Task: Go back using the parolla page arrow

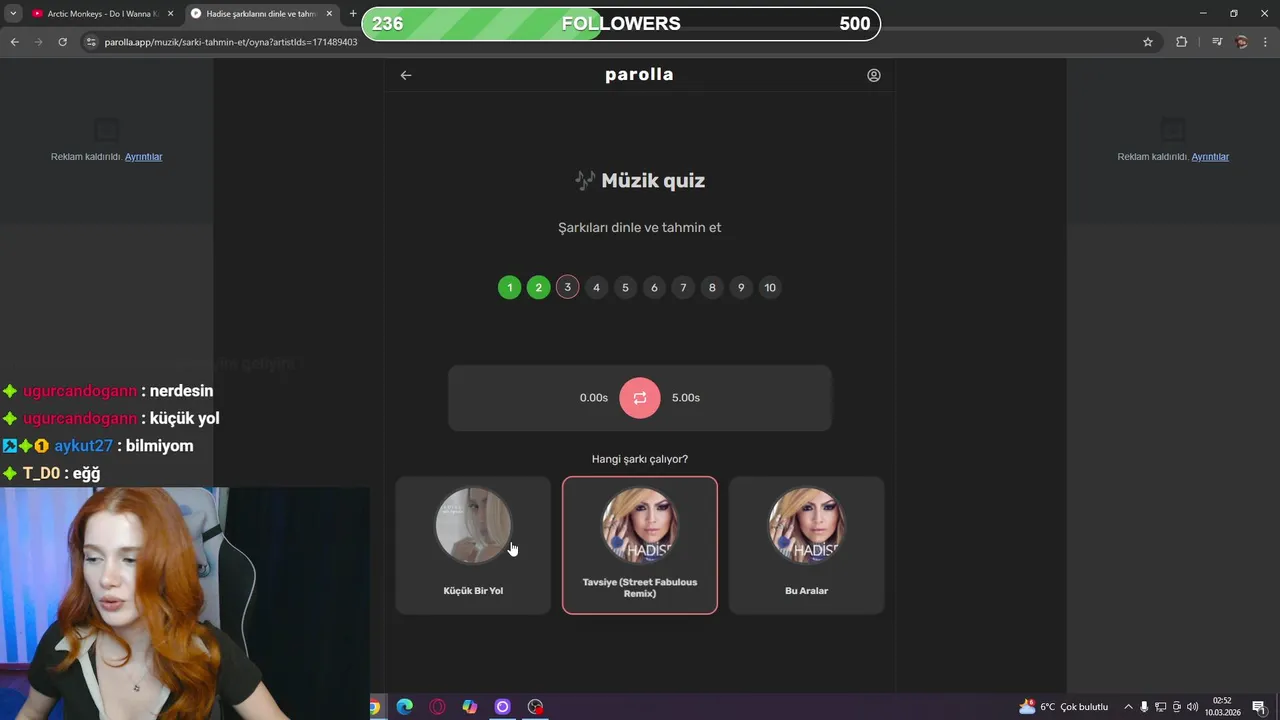Action: click(406, 75)
